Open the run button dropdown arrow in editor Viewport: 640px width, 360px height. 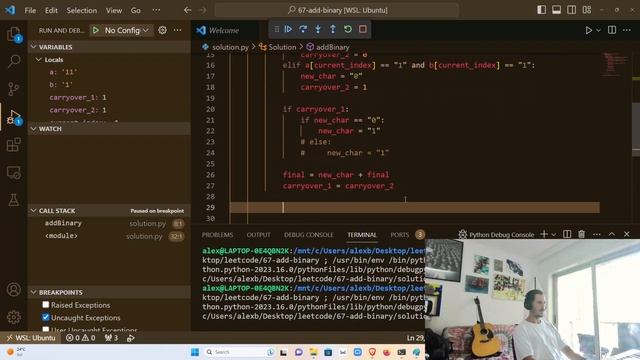[598, 30]
